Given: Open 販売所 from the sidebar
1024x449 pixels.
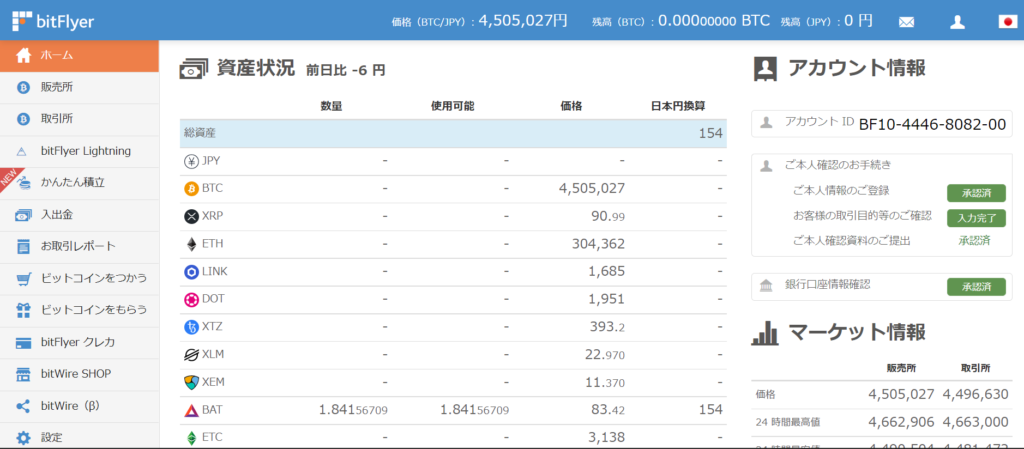Looking at the screenshot, I should tap(79, 87).
